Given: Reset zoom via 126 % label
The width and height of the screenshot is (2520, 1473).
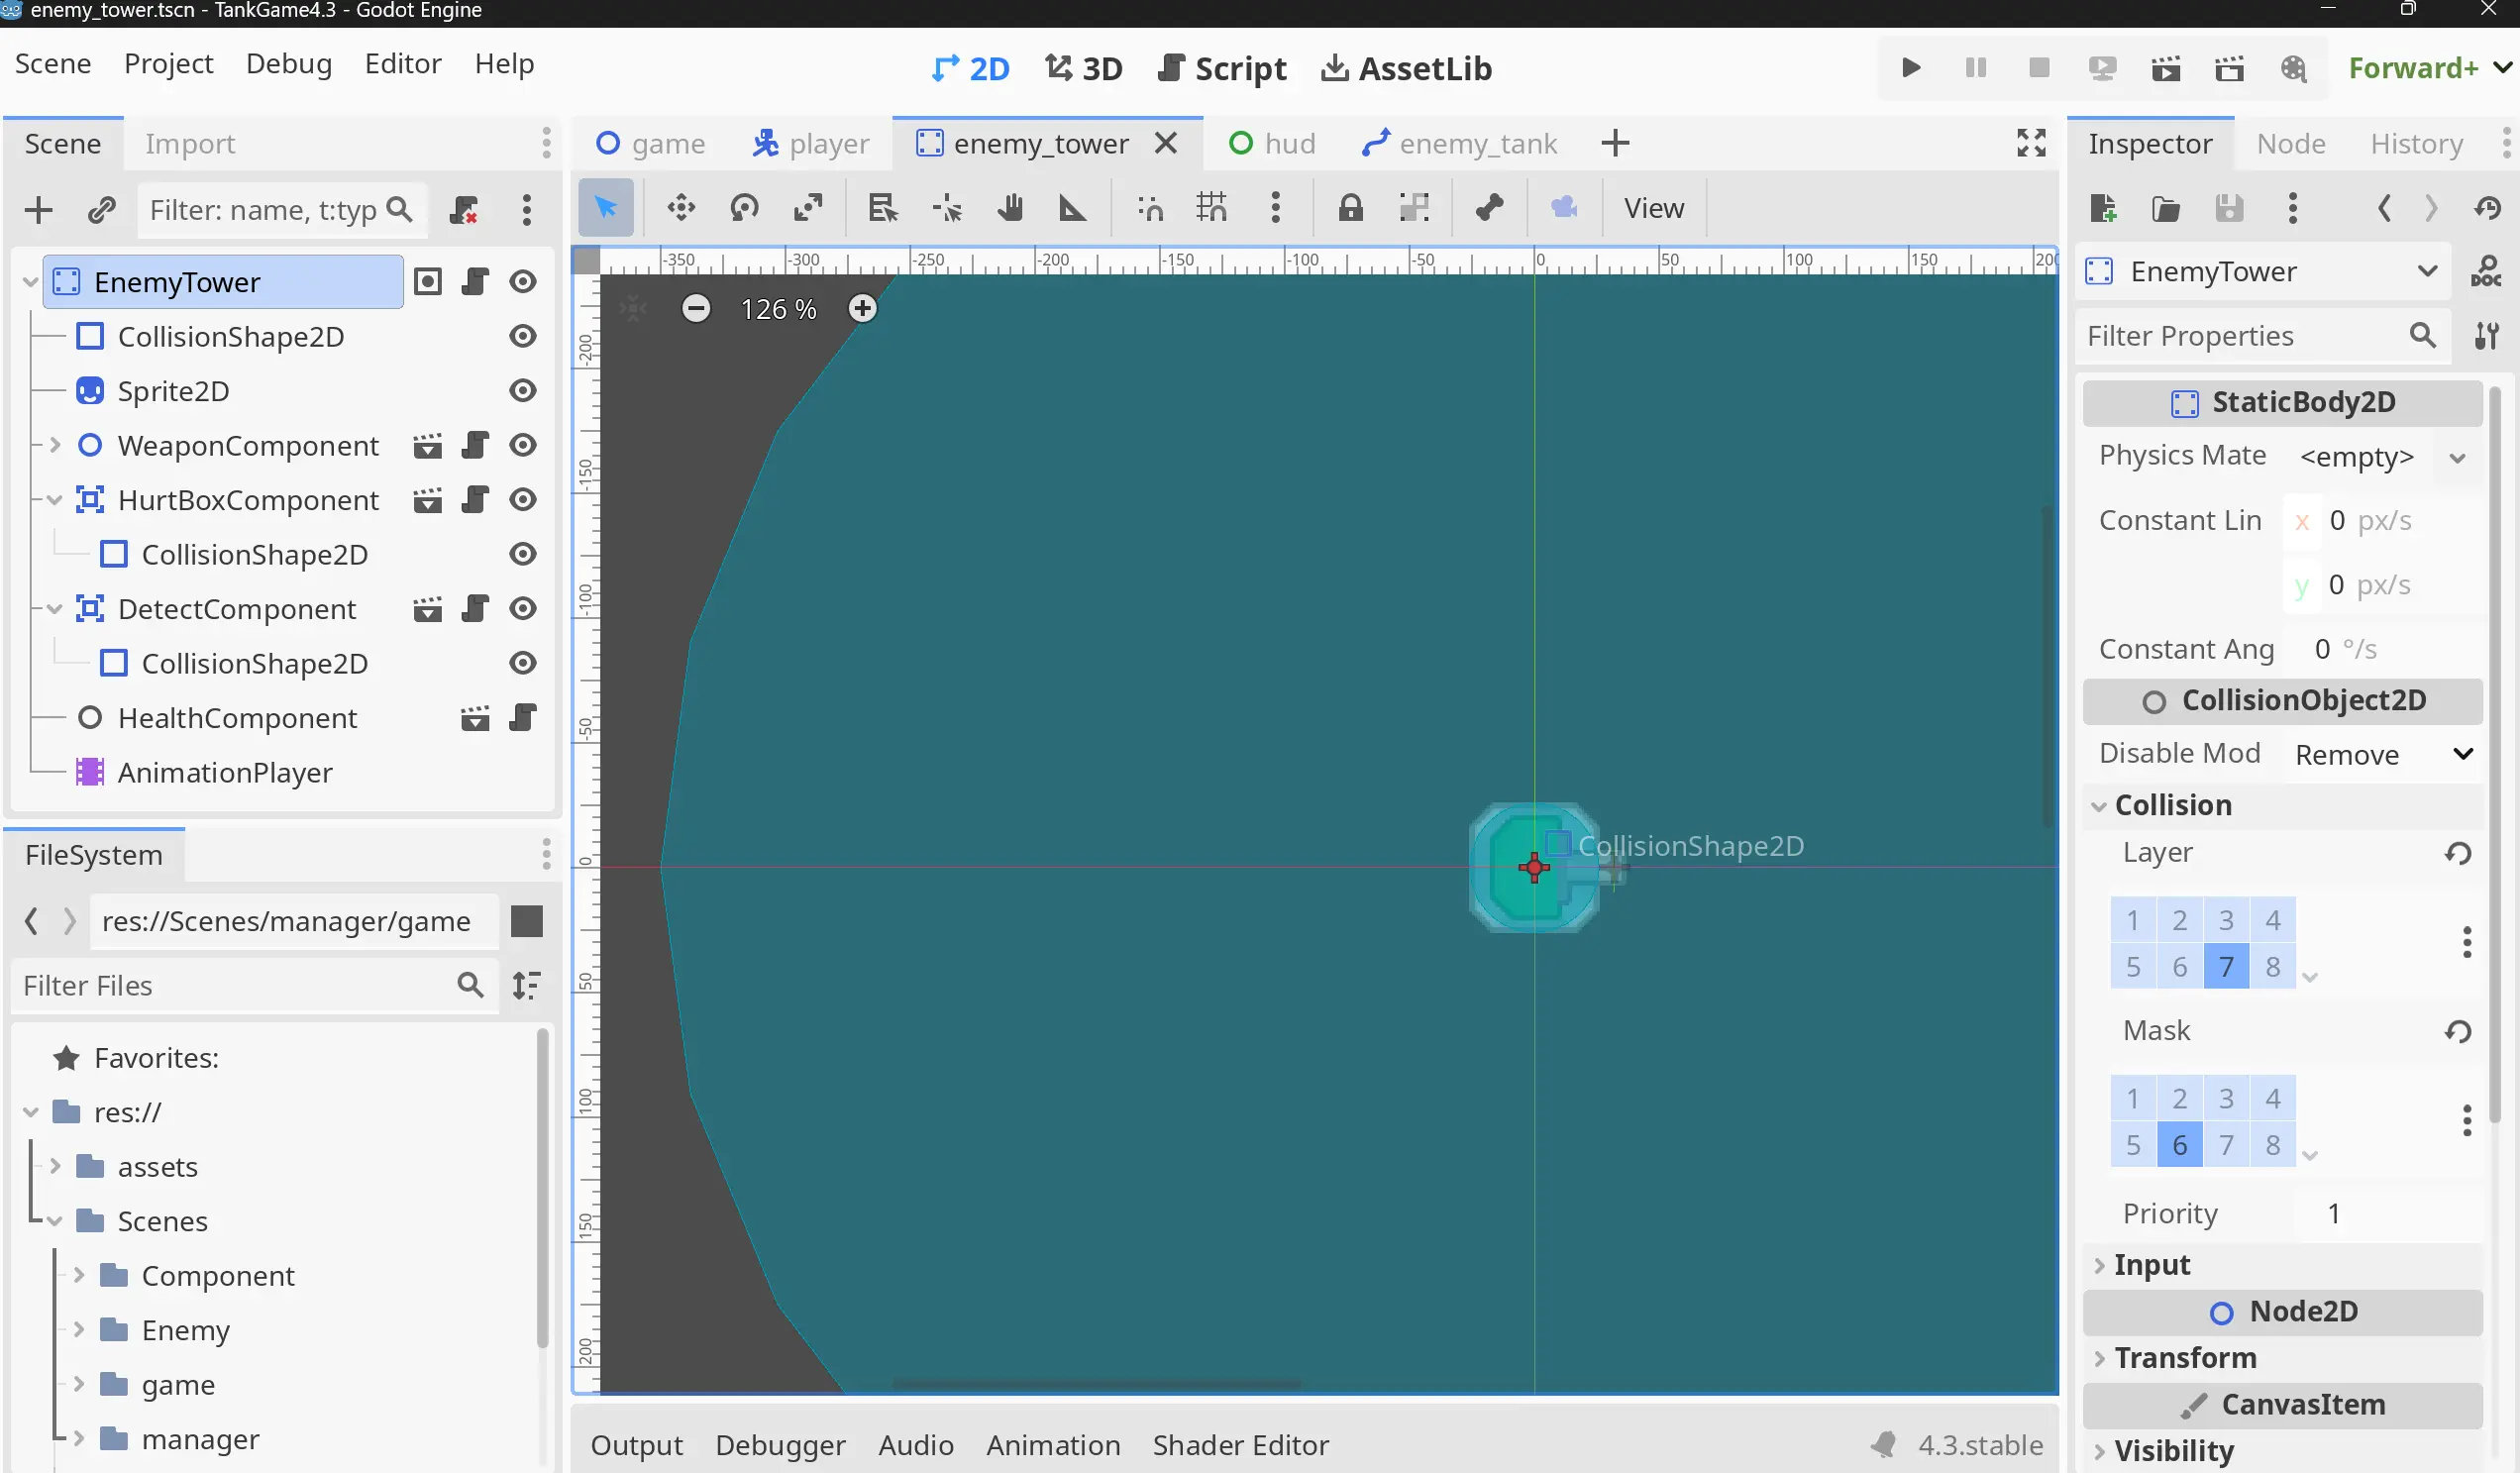Looking at the screenshot, I should click(x=778, y=309).
